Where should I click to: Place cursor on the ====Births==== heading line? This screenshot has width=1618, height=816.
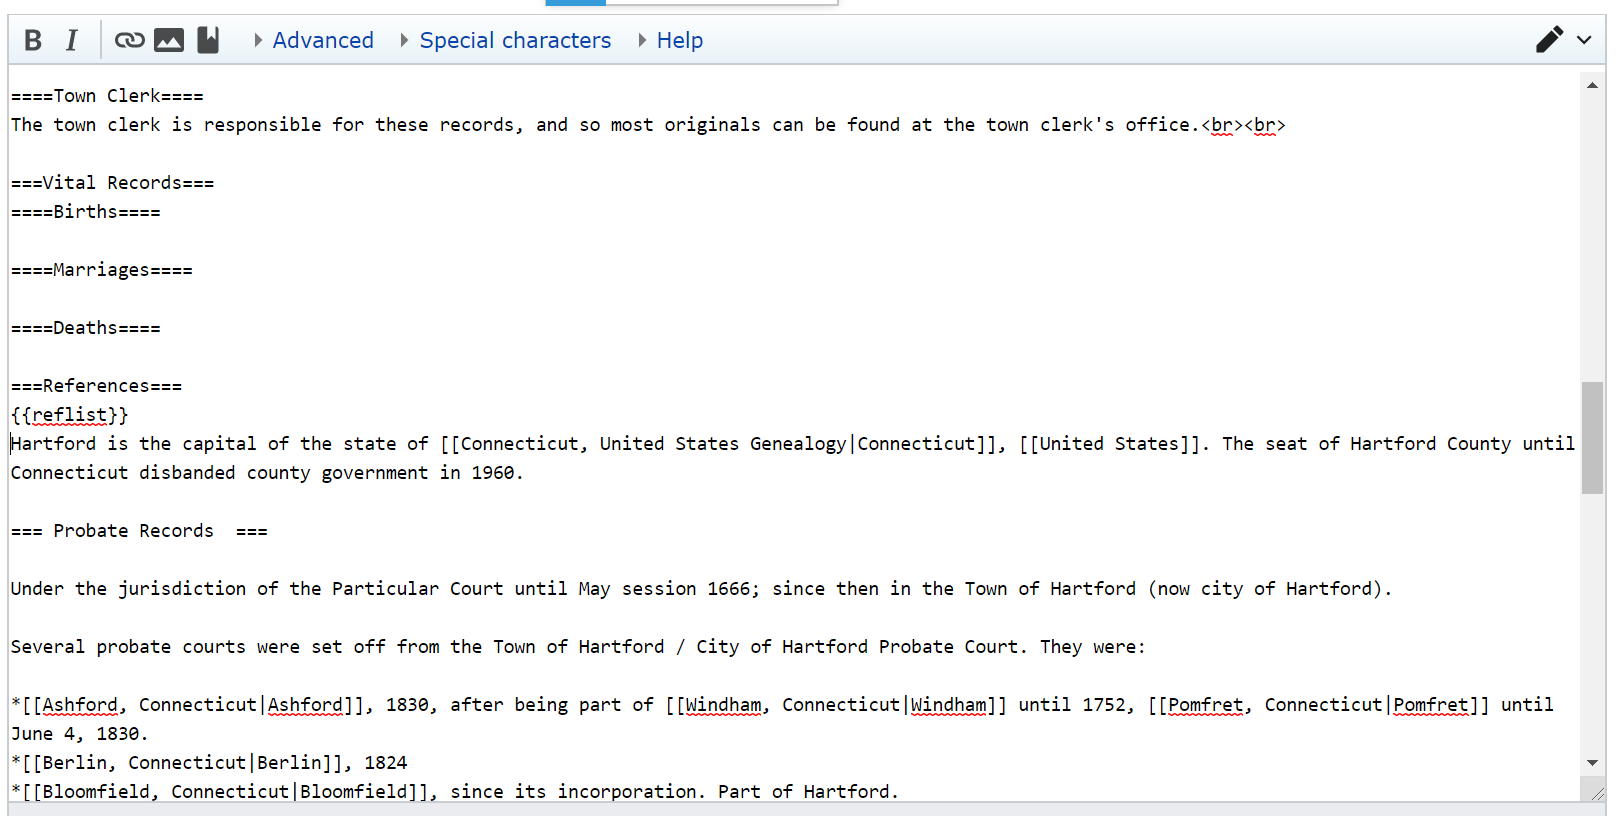coord(86,212)
